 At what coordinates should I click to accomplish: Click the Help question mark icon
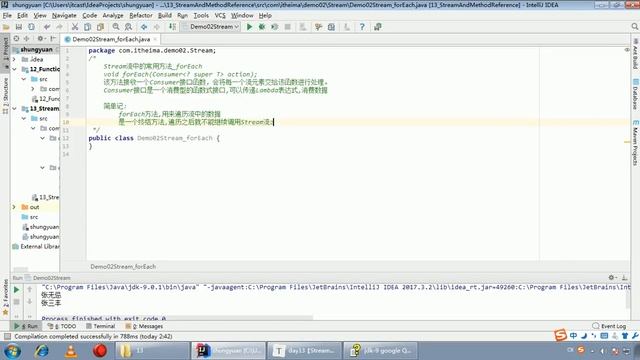coord(362,27)
